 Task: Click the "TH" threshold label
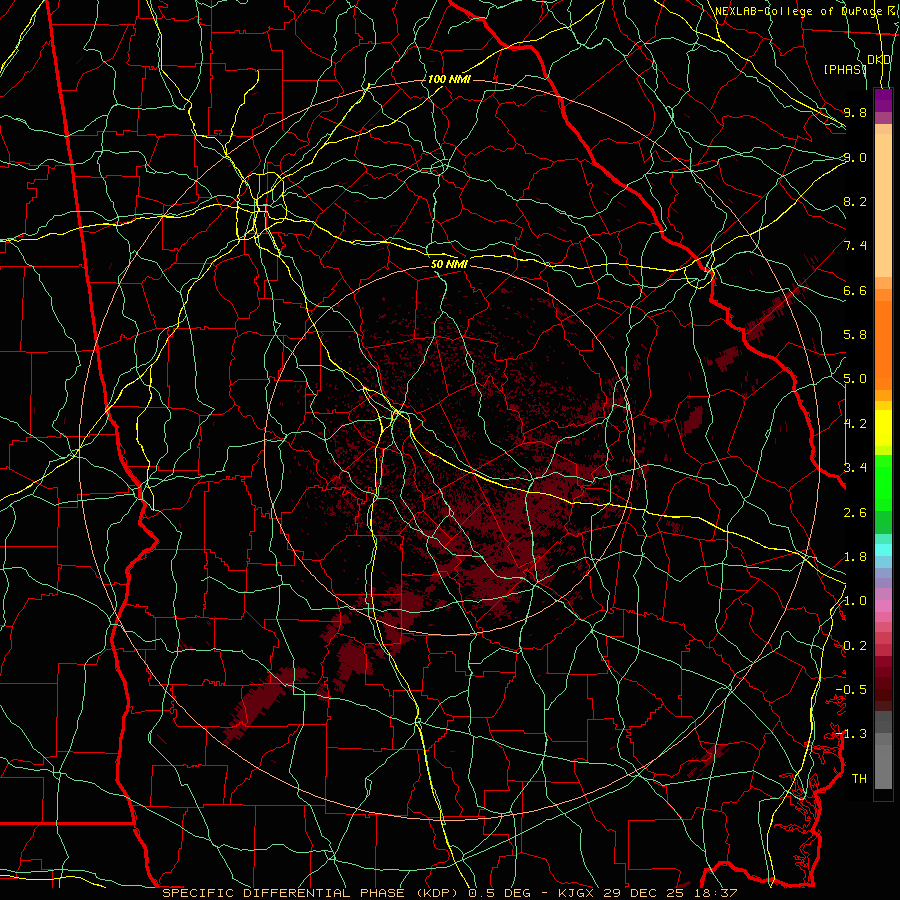pyautogui.click(x=859, y=779)
